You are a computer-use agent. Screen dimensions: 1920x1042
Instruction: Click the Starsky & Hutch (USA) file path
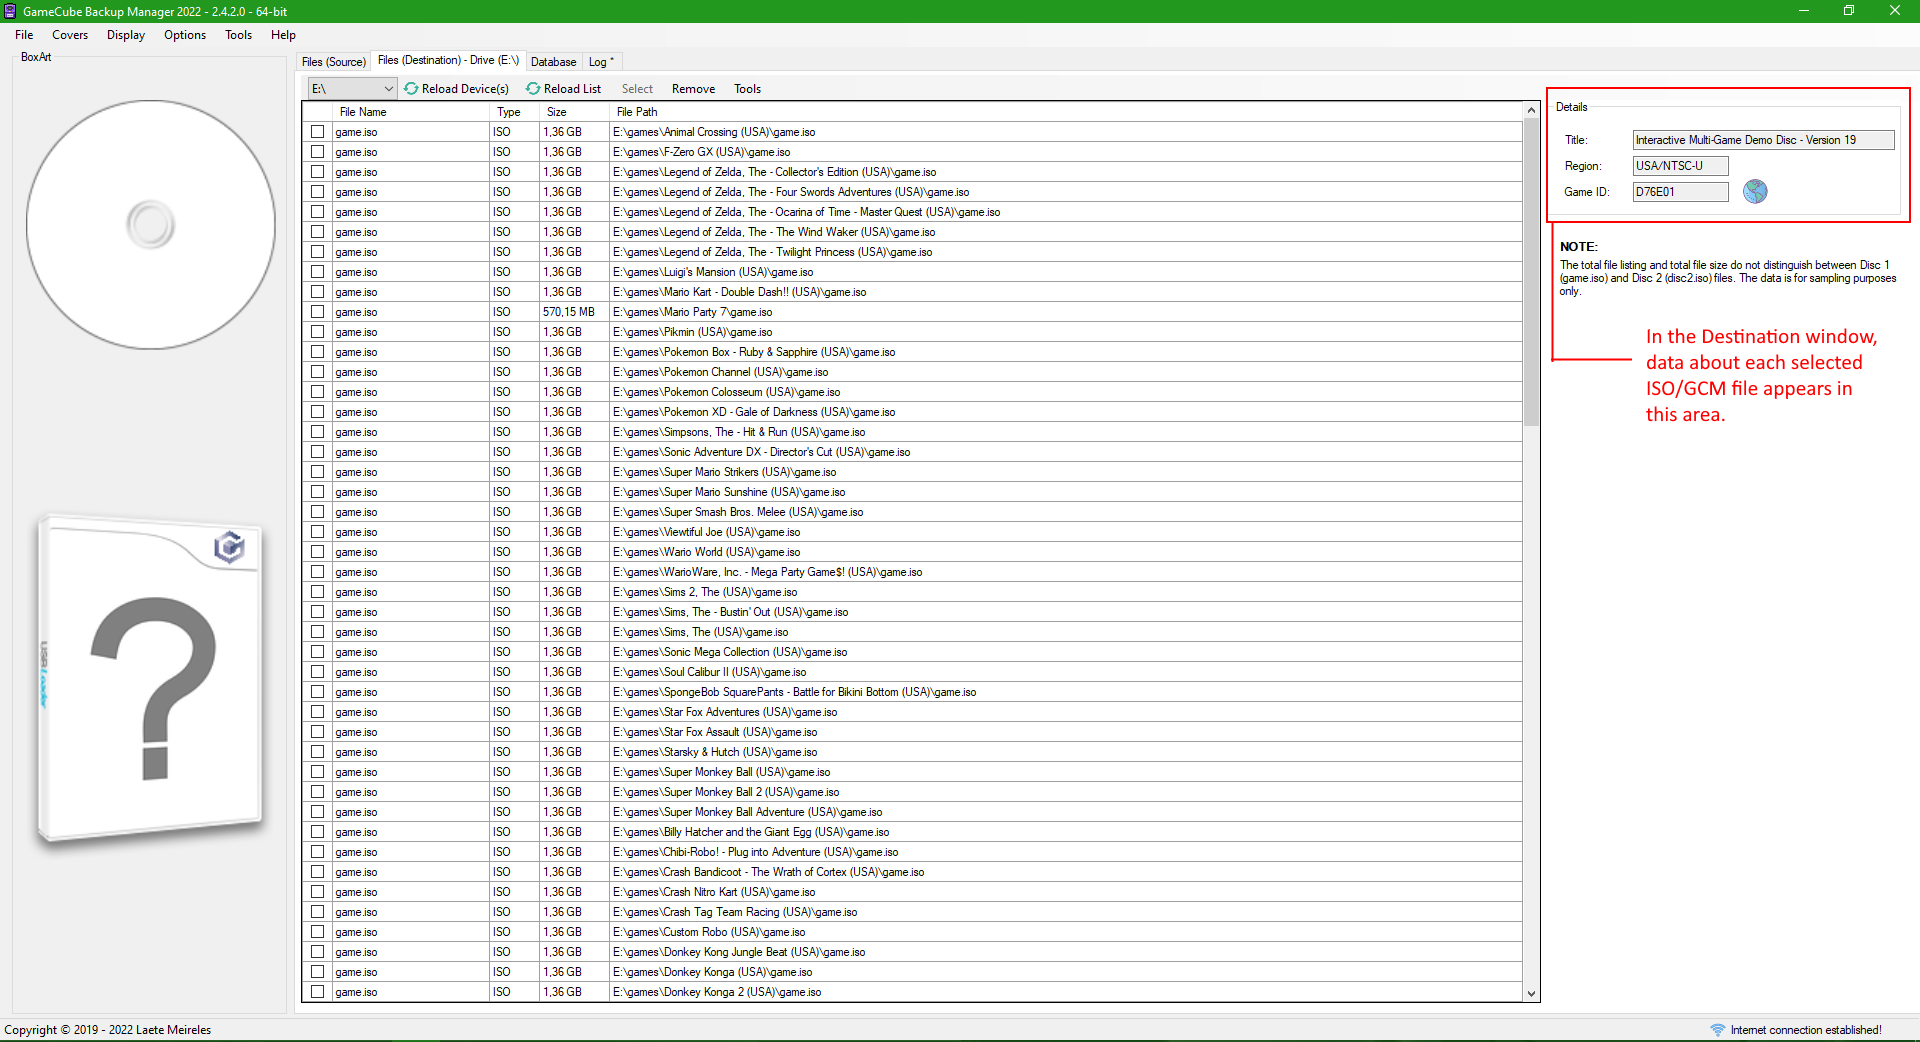coord(715,752)
